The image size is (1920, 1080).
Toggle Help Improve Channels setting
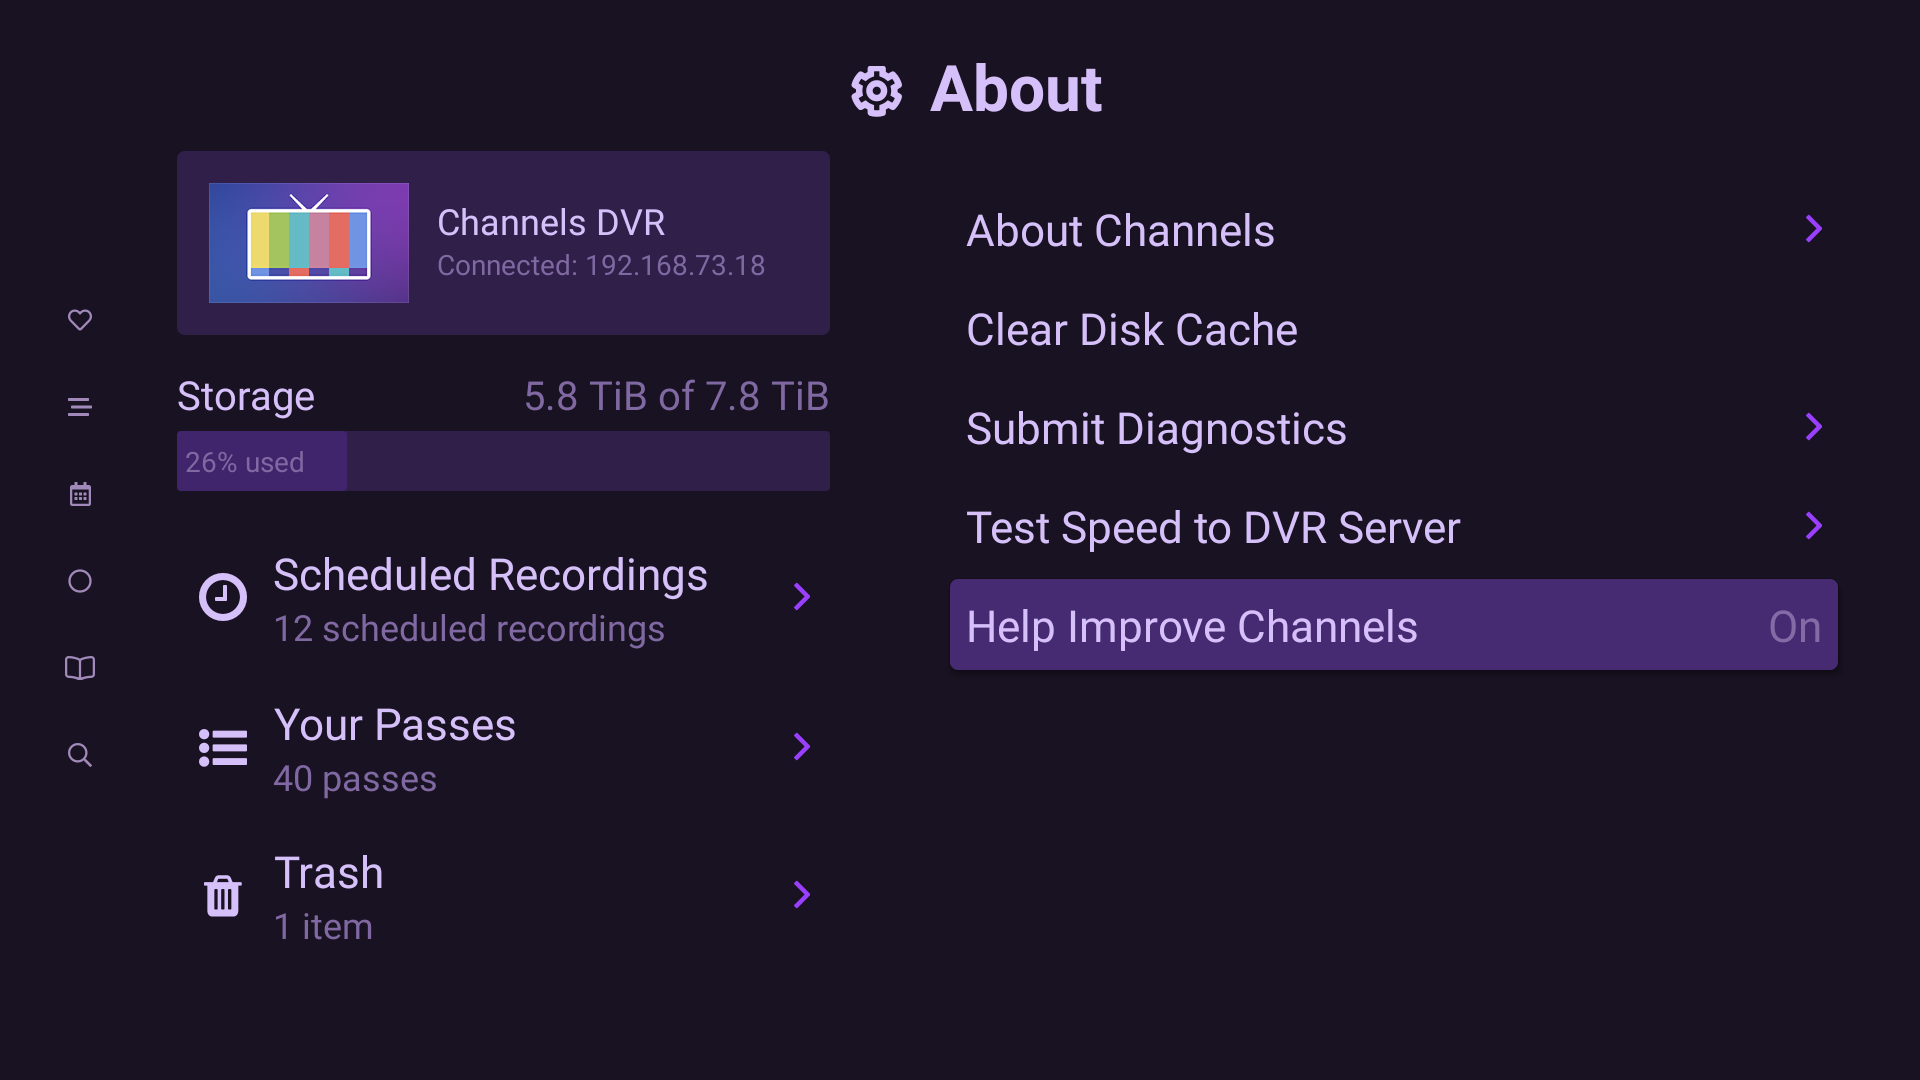click(x=1393, y=626)
